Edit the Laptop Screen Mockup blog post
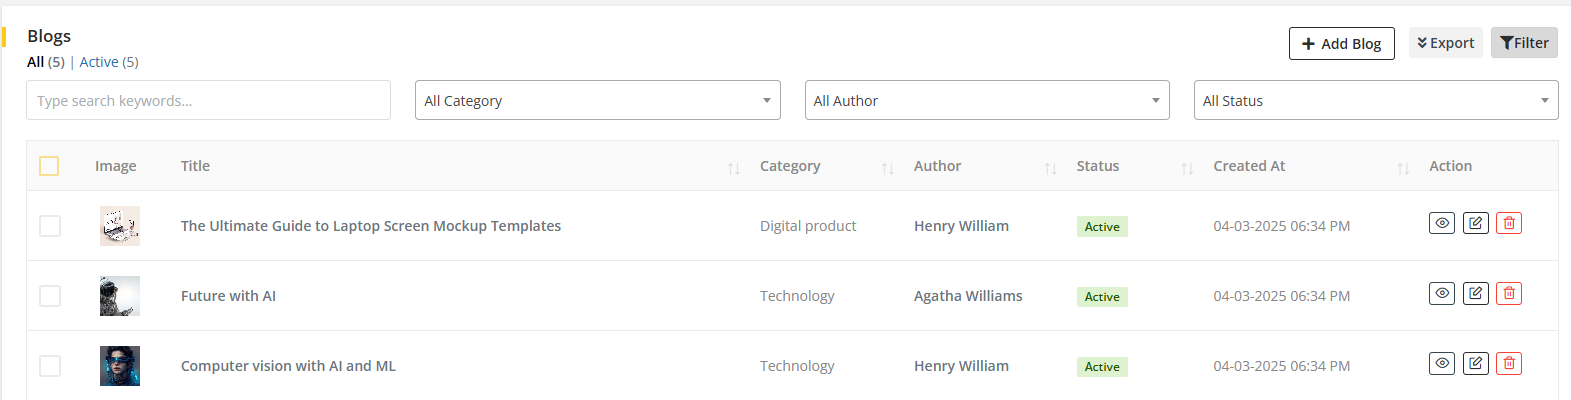This screenshot has height=400, width=1571. 1475,223
